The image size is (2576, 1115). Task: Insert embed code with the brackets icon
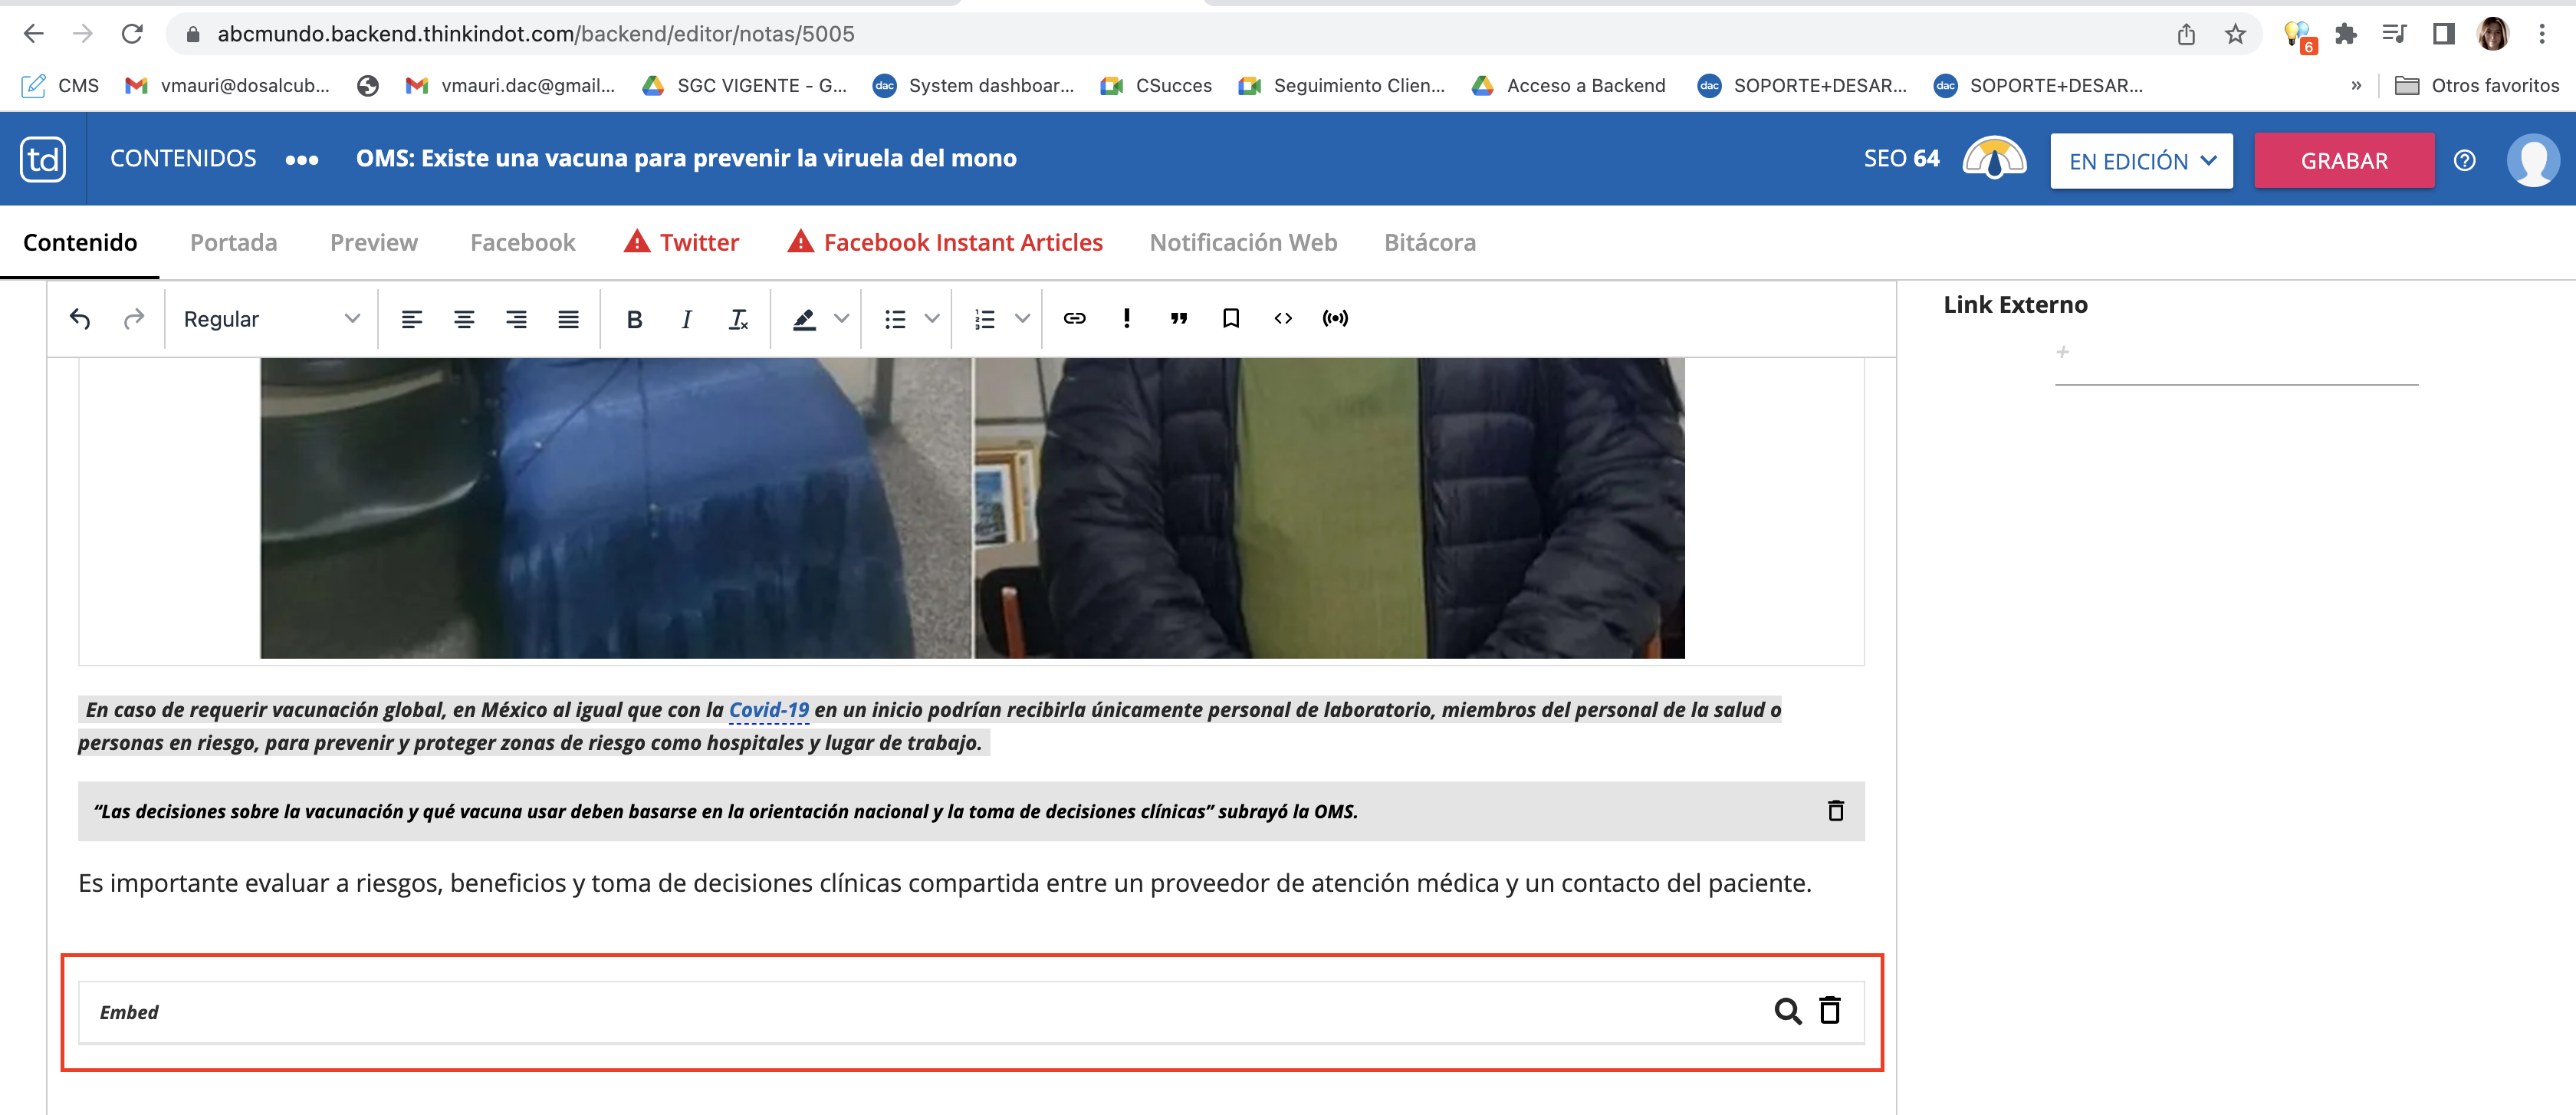coord(1283,318)
